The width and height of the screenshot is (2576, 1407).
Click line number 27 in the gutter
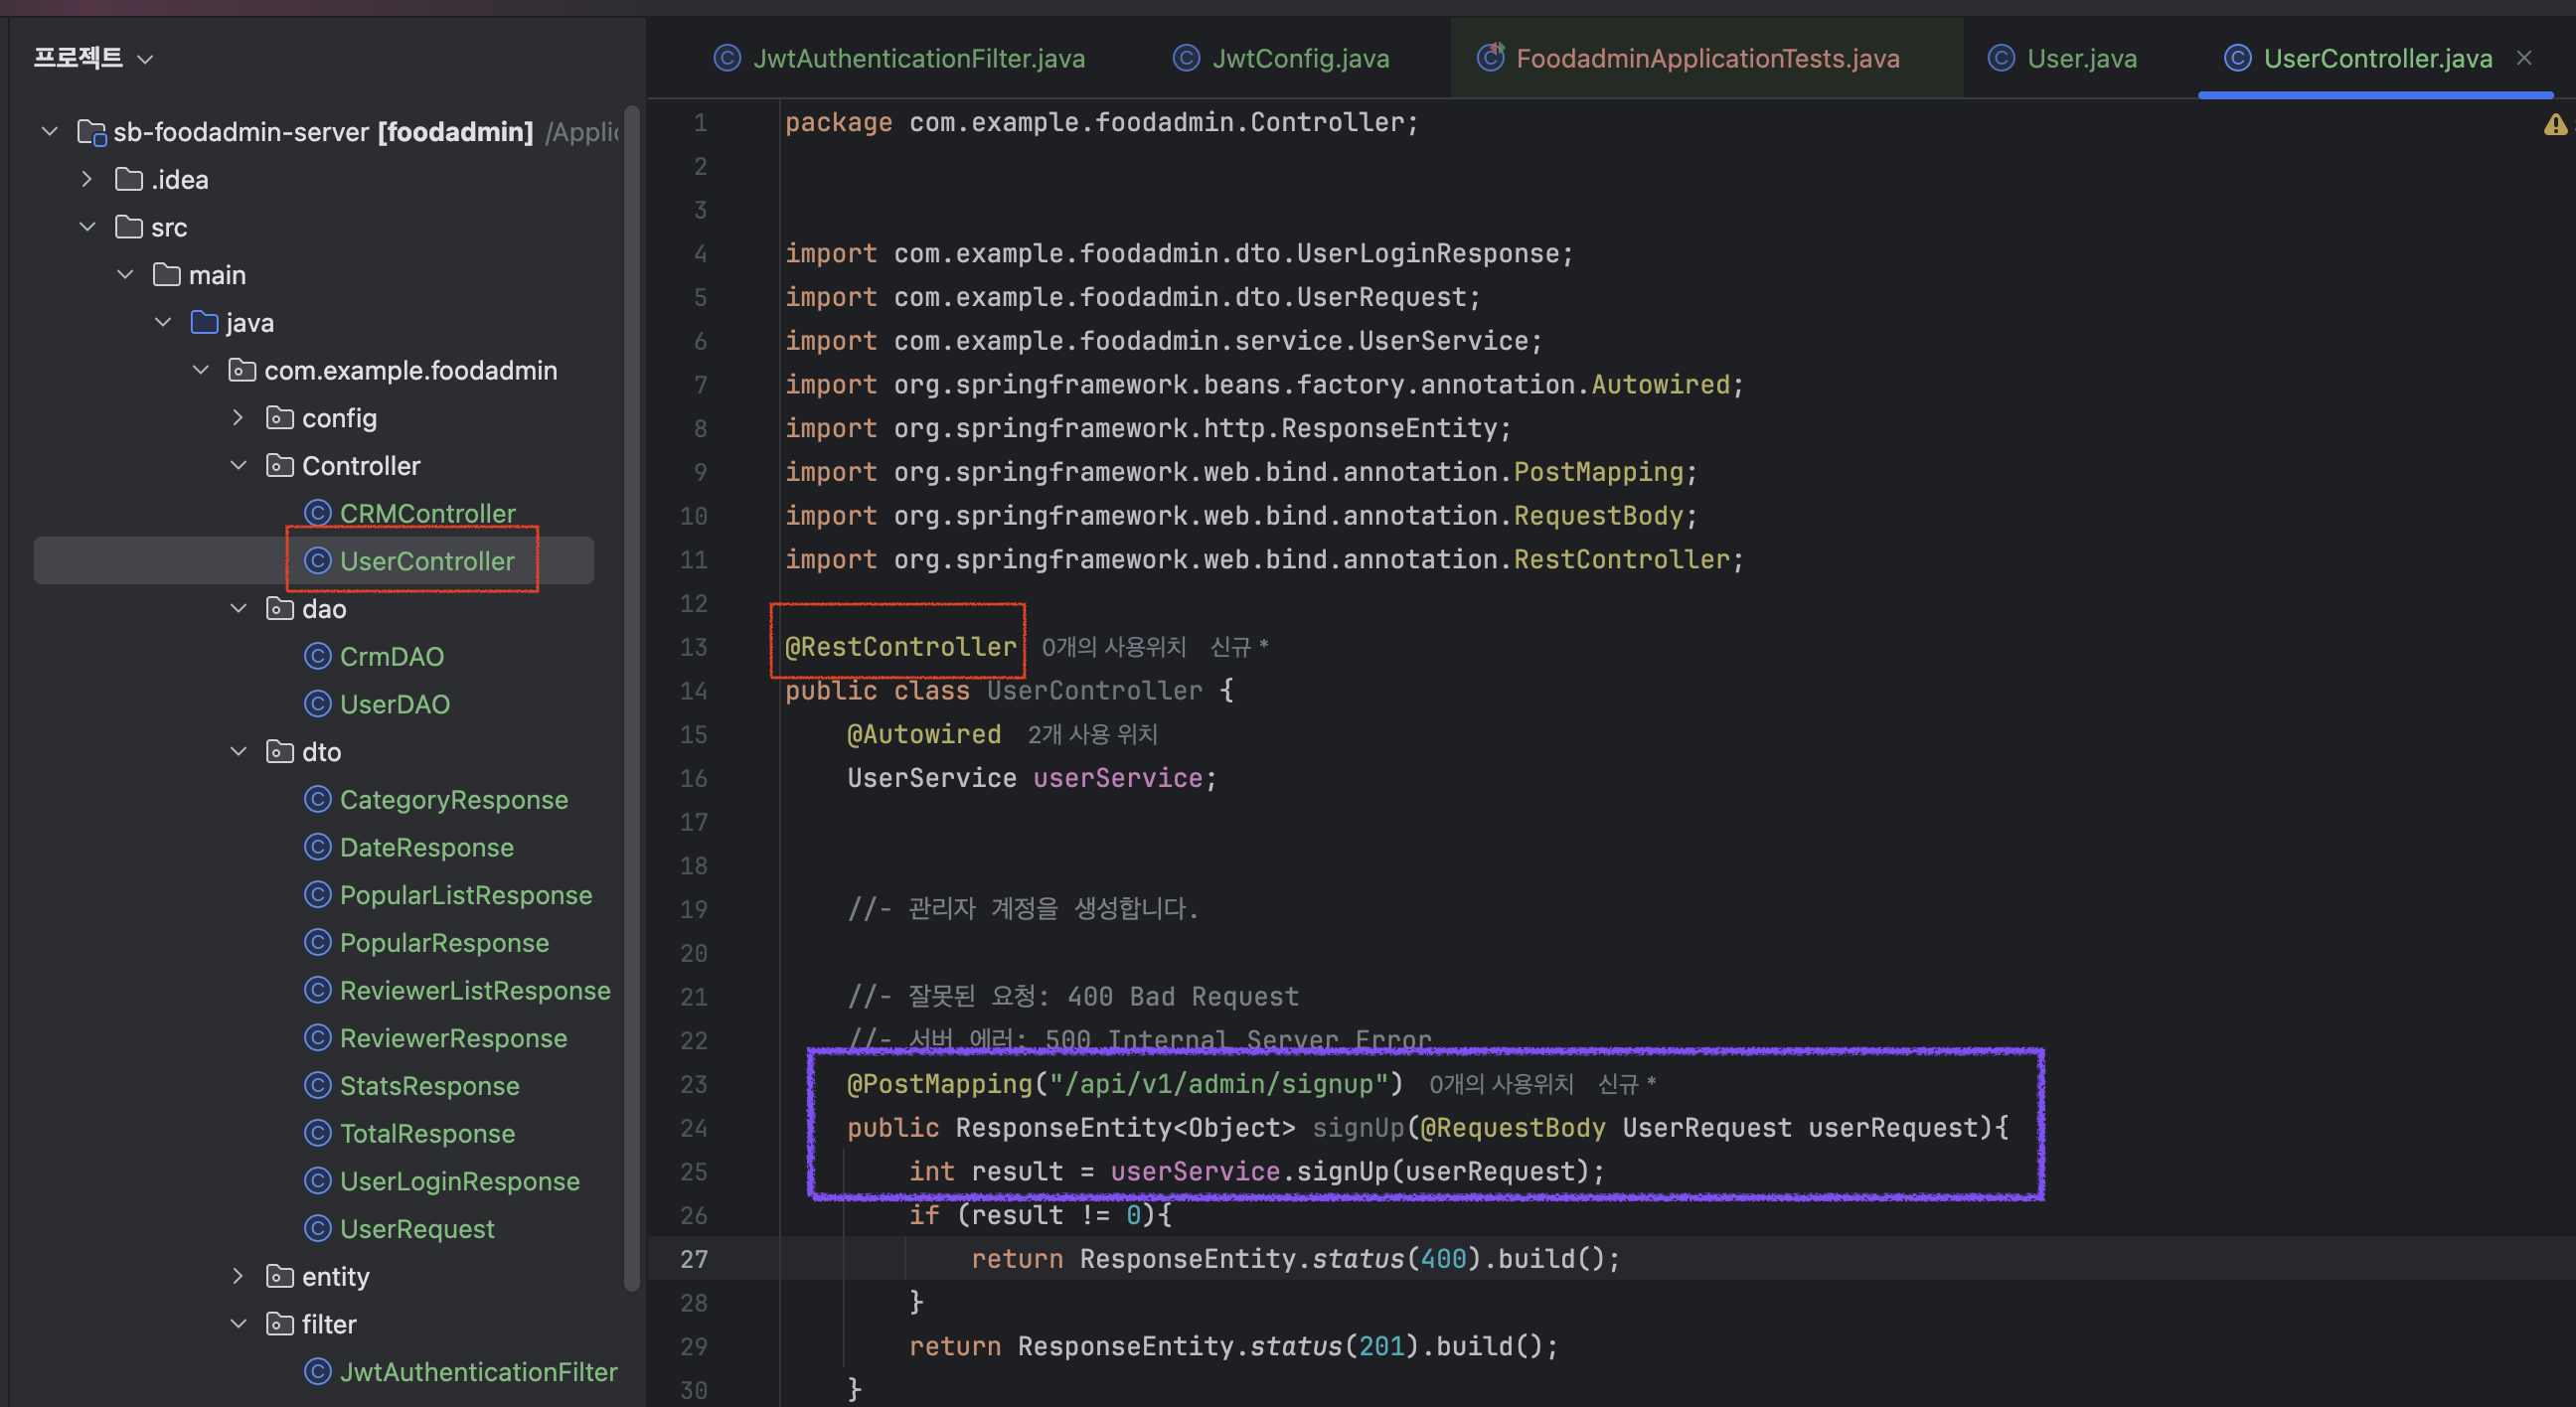694,1258
